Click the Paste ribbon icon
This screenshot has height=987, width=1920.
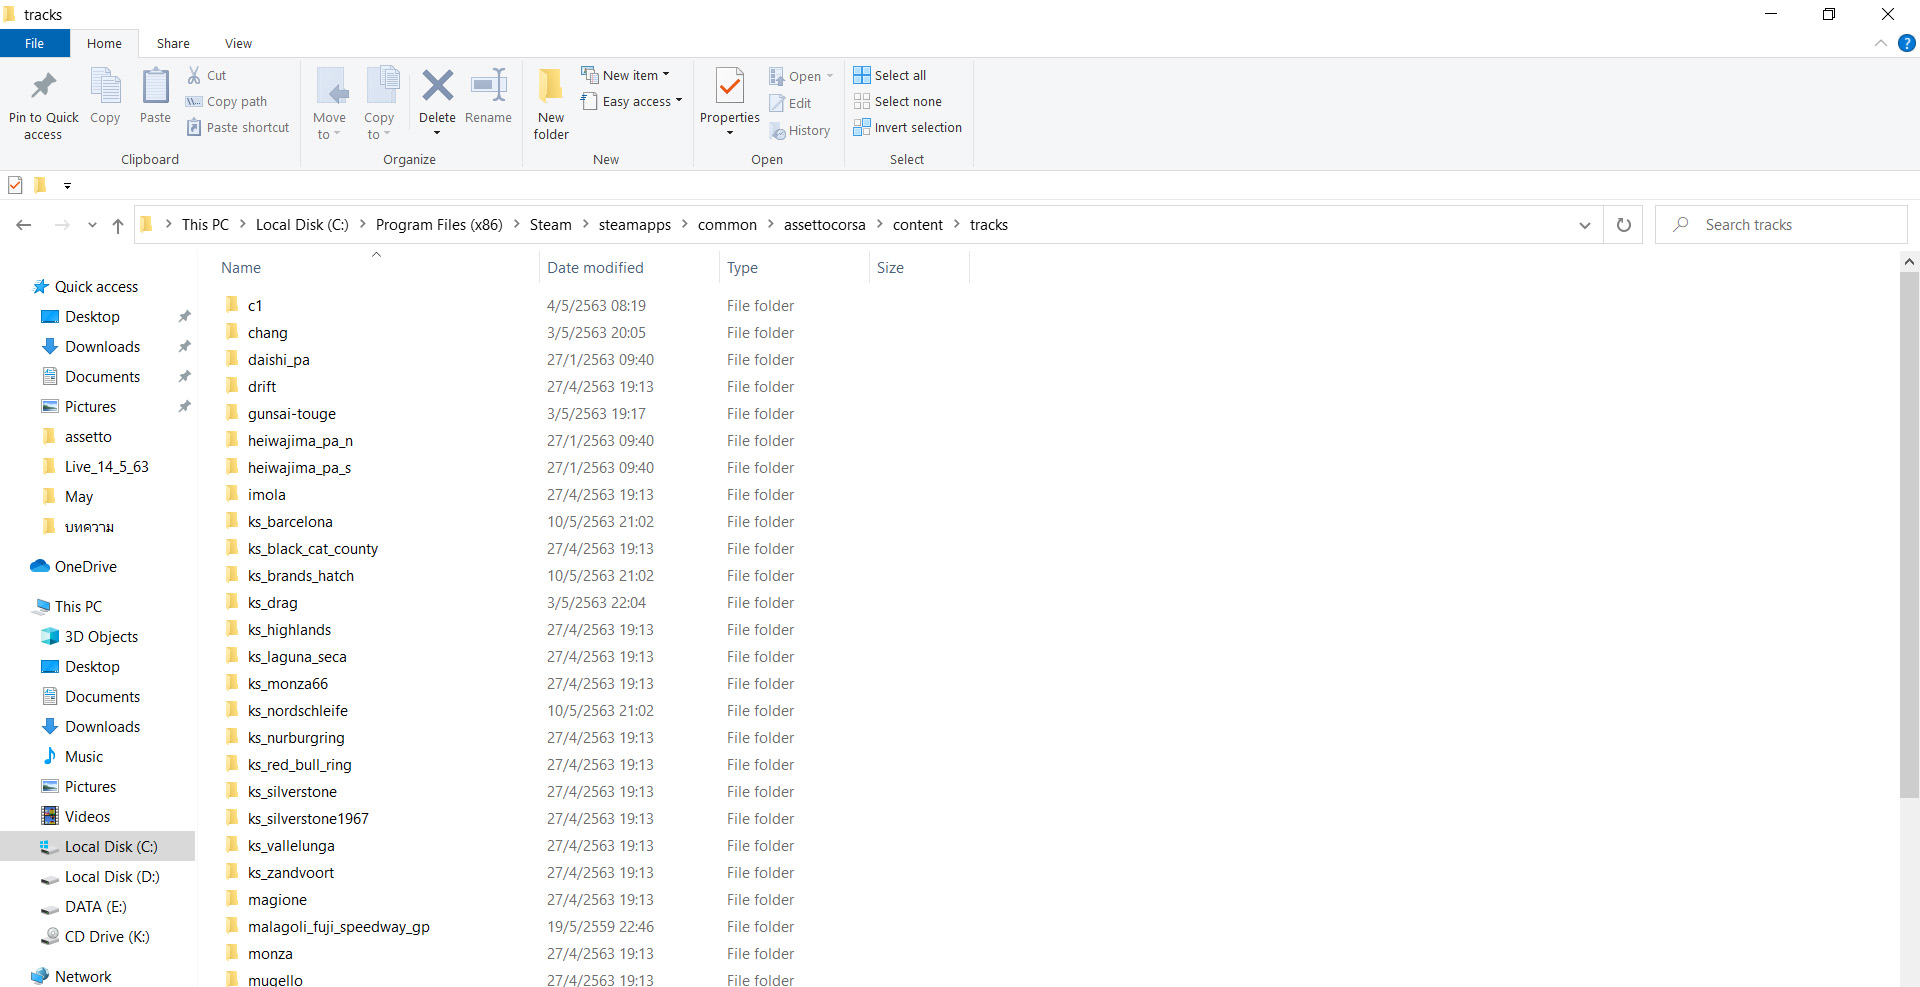tap(155, 86)
